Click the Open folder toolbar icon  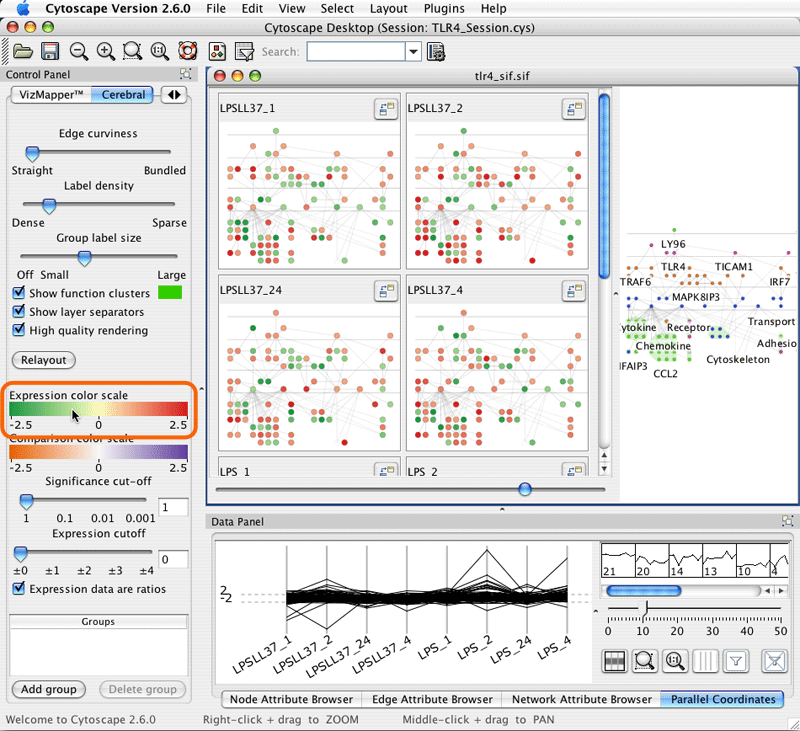[x=23, y=52]
